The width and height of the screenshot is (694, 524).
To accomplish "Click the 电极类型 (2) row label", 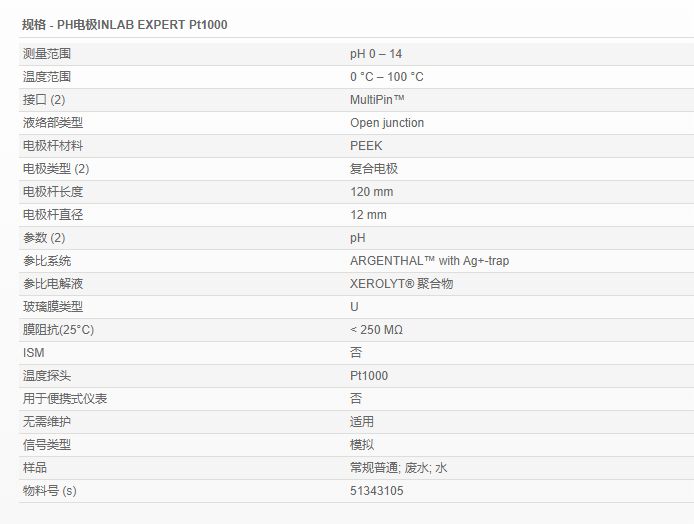I will (x=56, y=169).
